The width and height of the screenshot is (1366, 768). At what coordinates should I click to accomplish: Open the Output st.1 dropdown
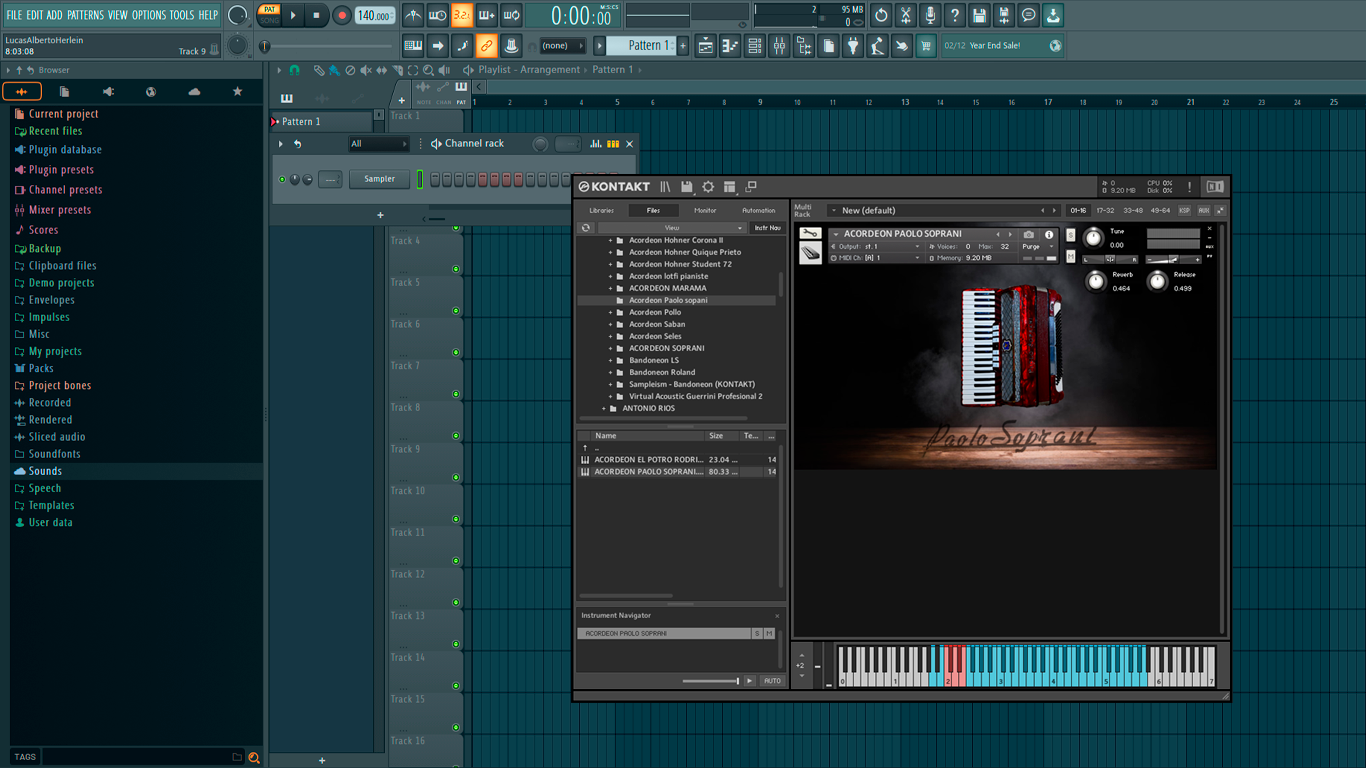pyautogui.click(x=876, y=246)
